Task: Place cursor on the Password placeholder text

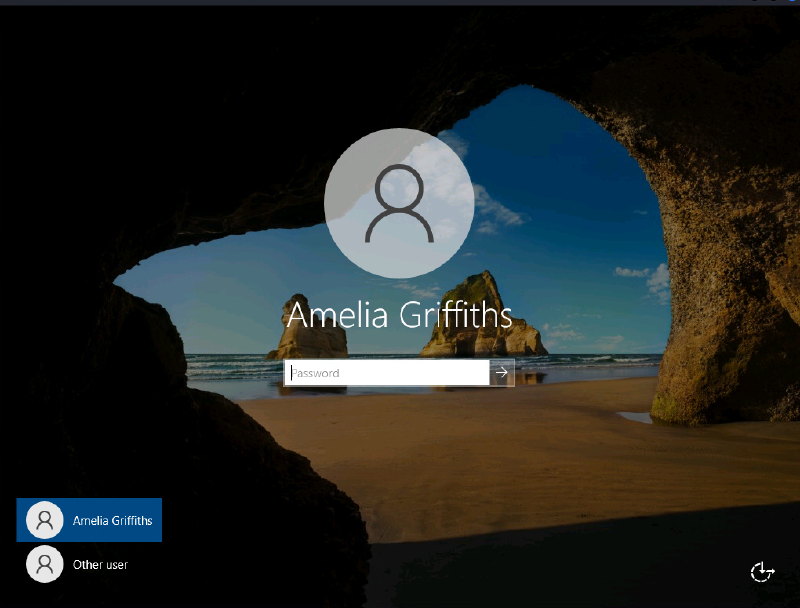Action: click(x=316, y=373)
